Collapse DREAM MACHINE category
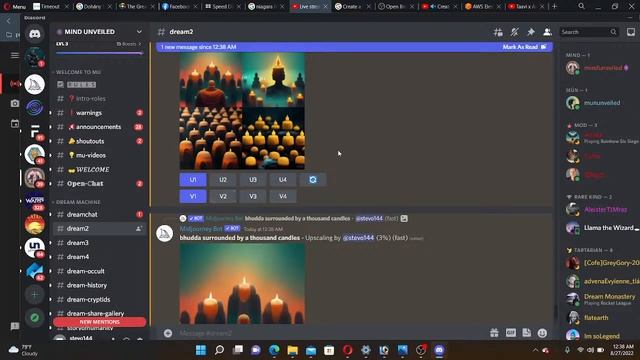This screenshot has height=360, width=640. (x=78, y=202)
